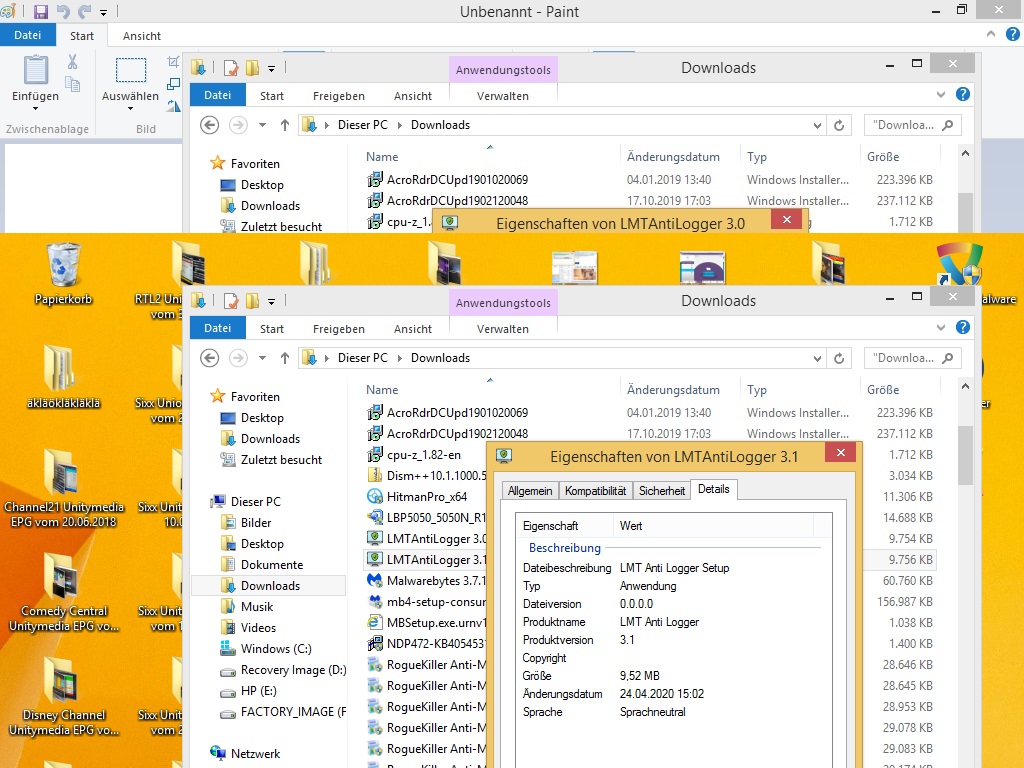Click the Crop icon in Paint's Bild group
Screen dimensions: 1024x768
point(173,62)
